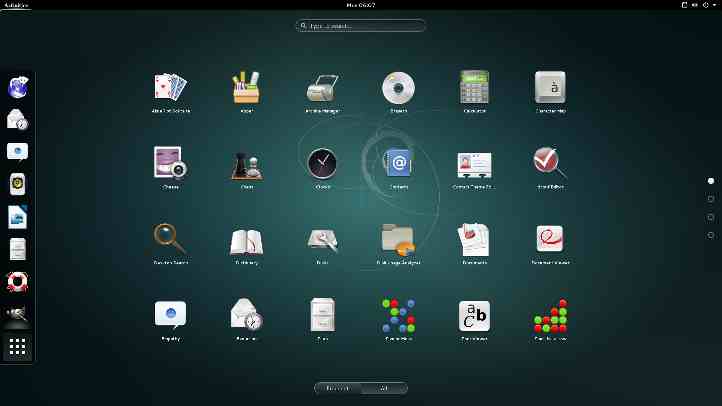Click the Type to search field
Screen dimensions: 722x406
click(361, 26)
